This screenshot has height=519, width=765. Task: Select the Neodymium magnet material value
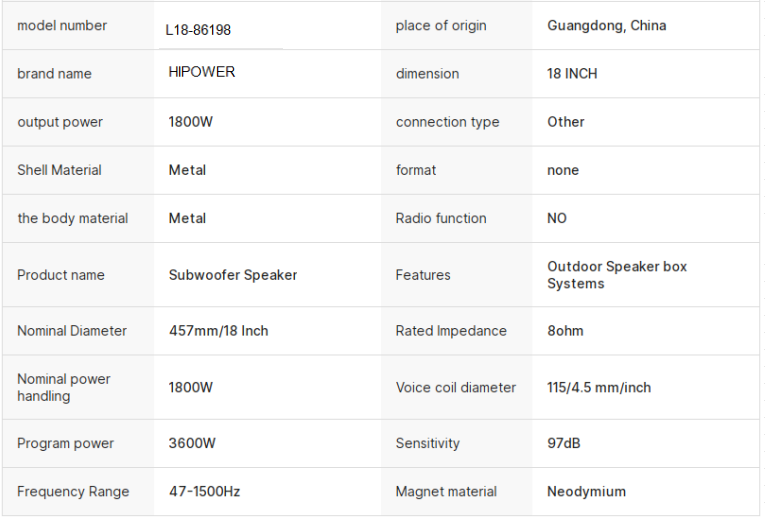[x=586, y=491]
